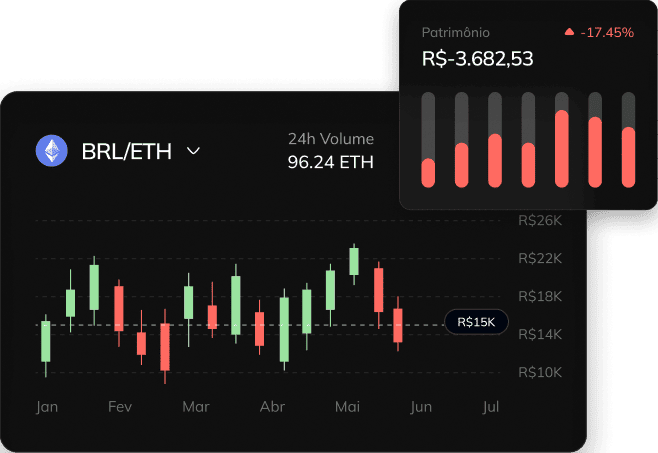This screenshot has width=658, height=453.
Task: Jump to Mar on the time axis
Action: (x=196, y=407)
